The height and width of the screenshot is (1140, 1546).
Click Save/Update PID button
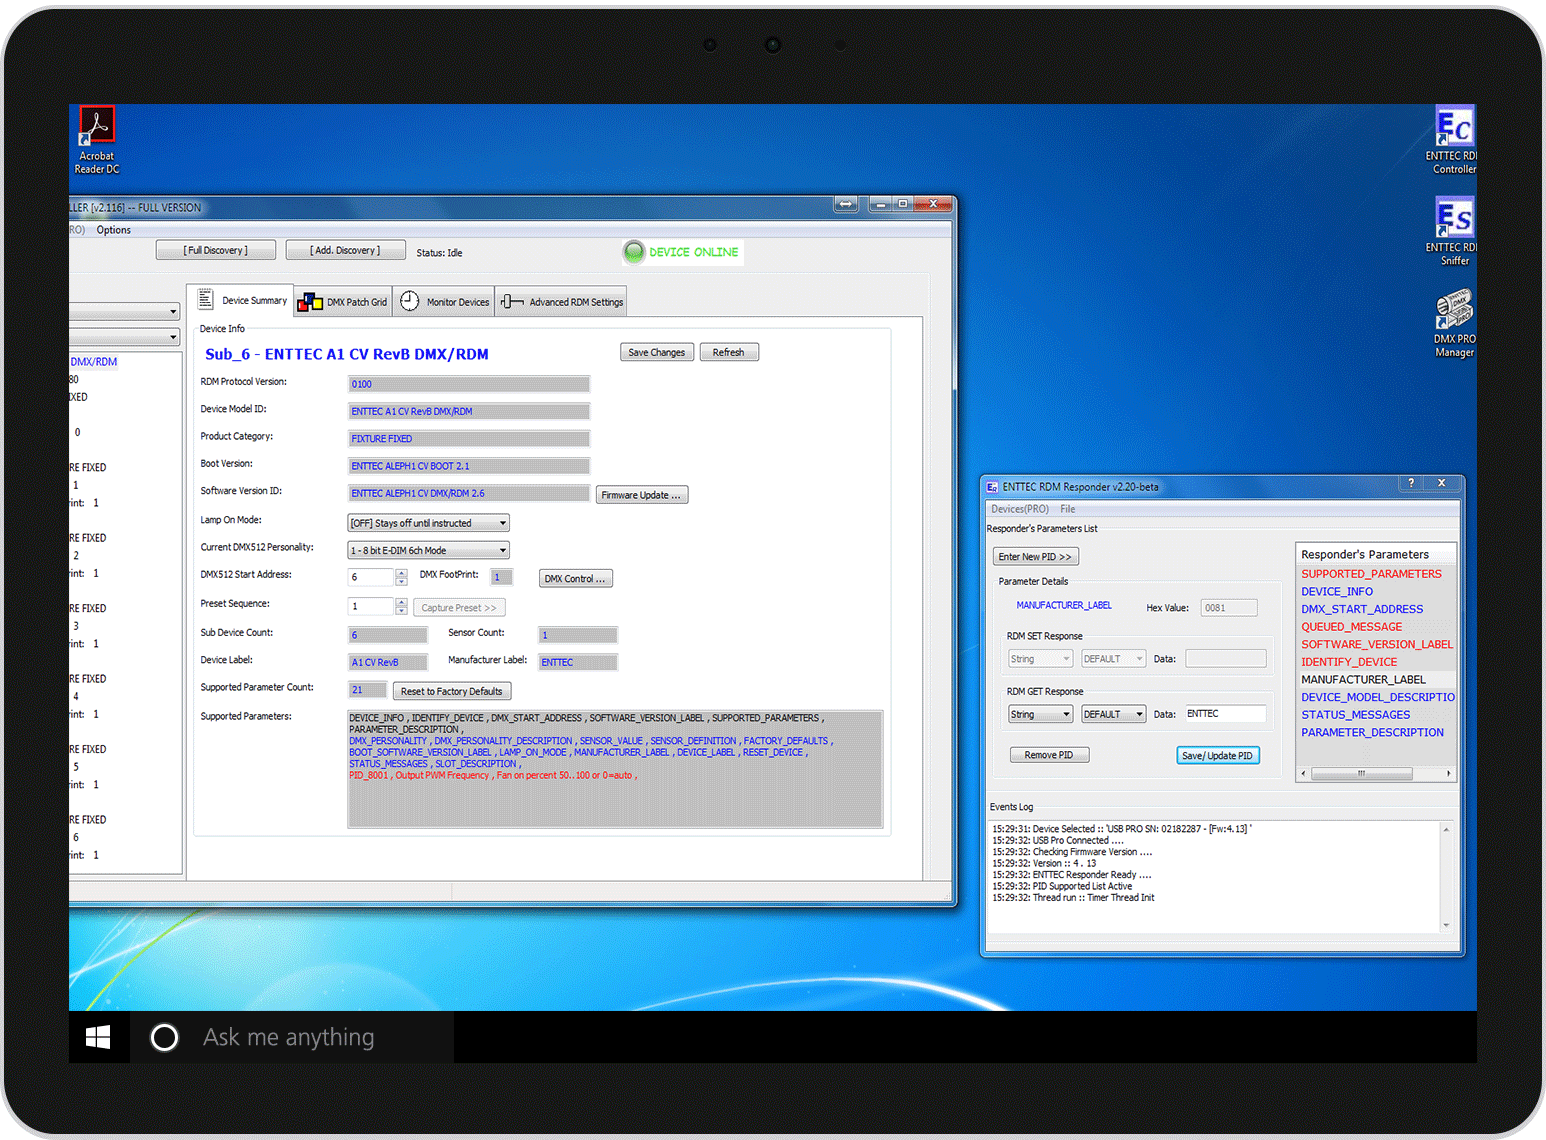coord(1217,755)
